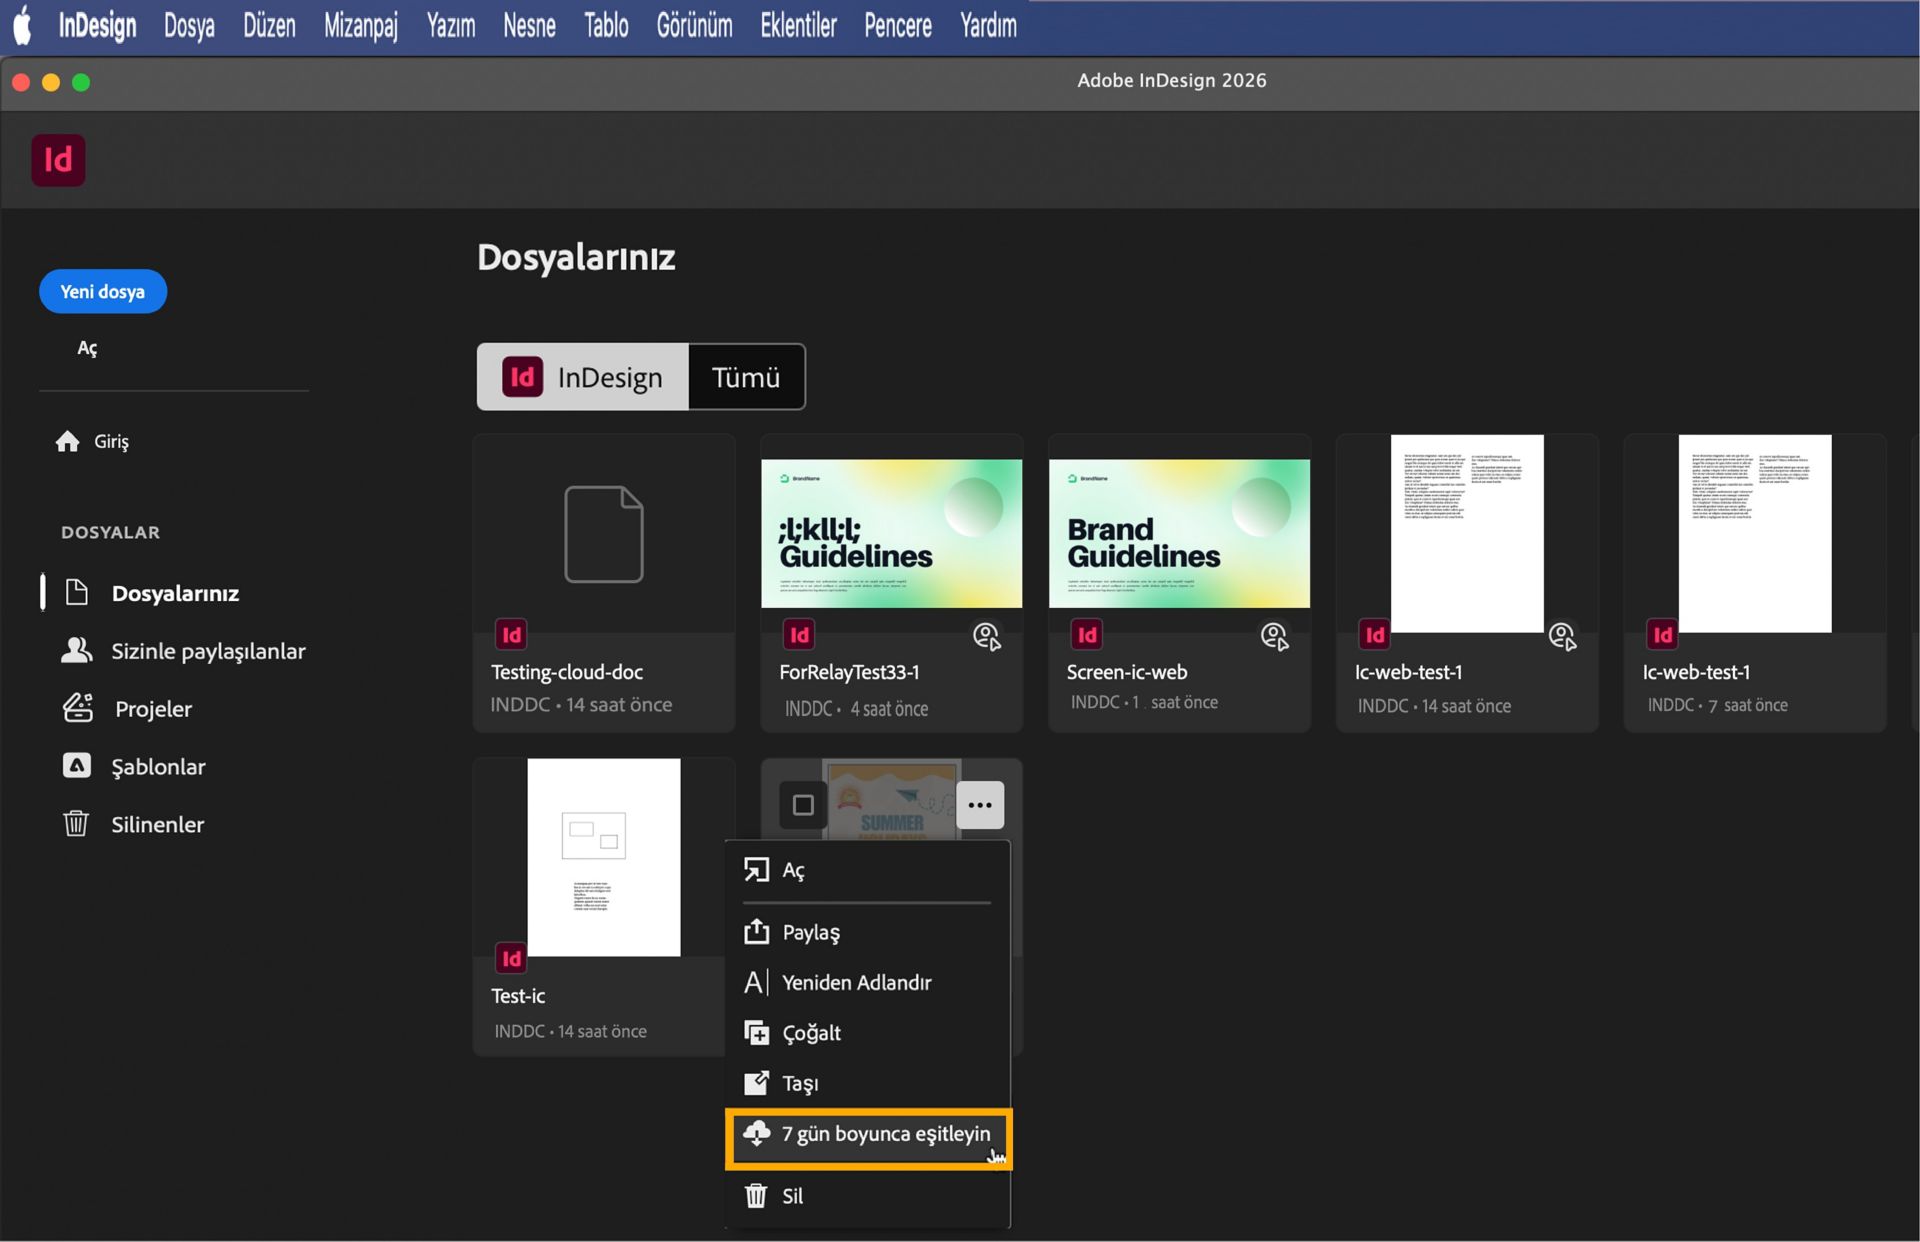This screenshot has width=1920, height=1242.
Task: Click the Yeni dosya button
Action: [x=102, y=291]
